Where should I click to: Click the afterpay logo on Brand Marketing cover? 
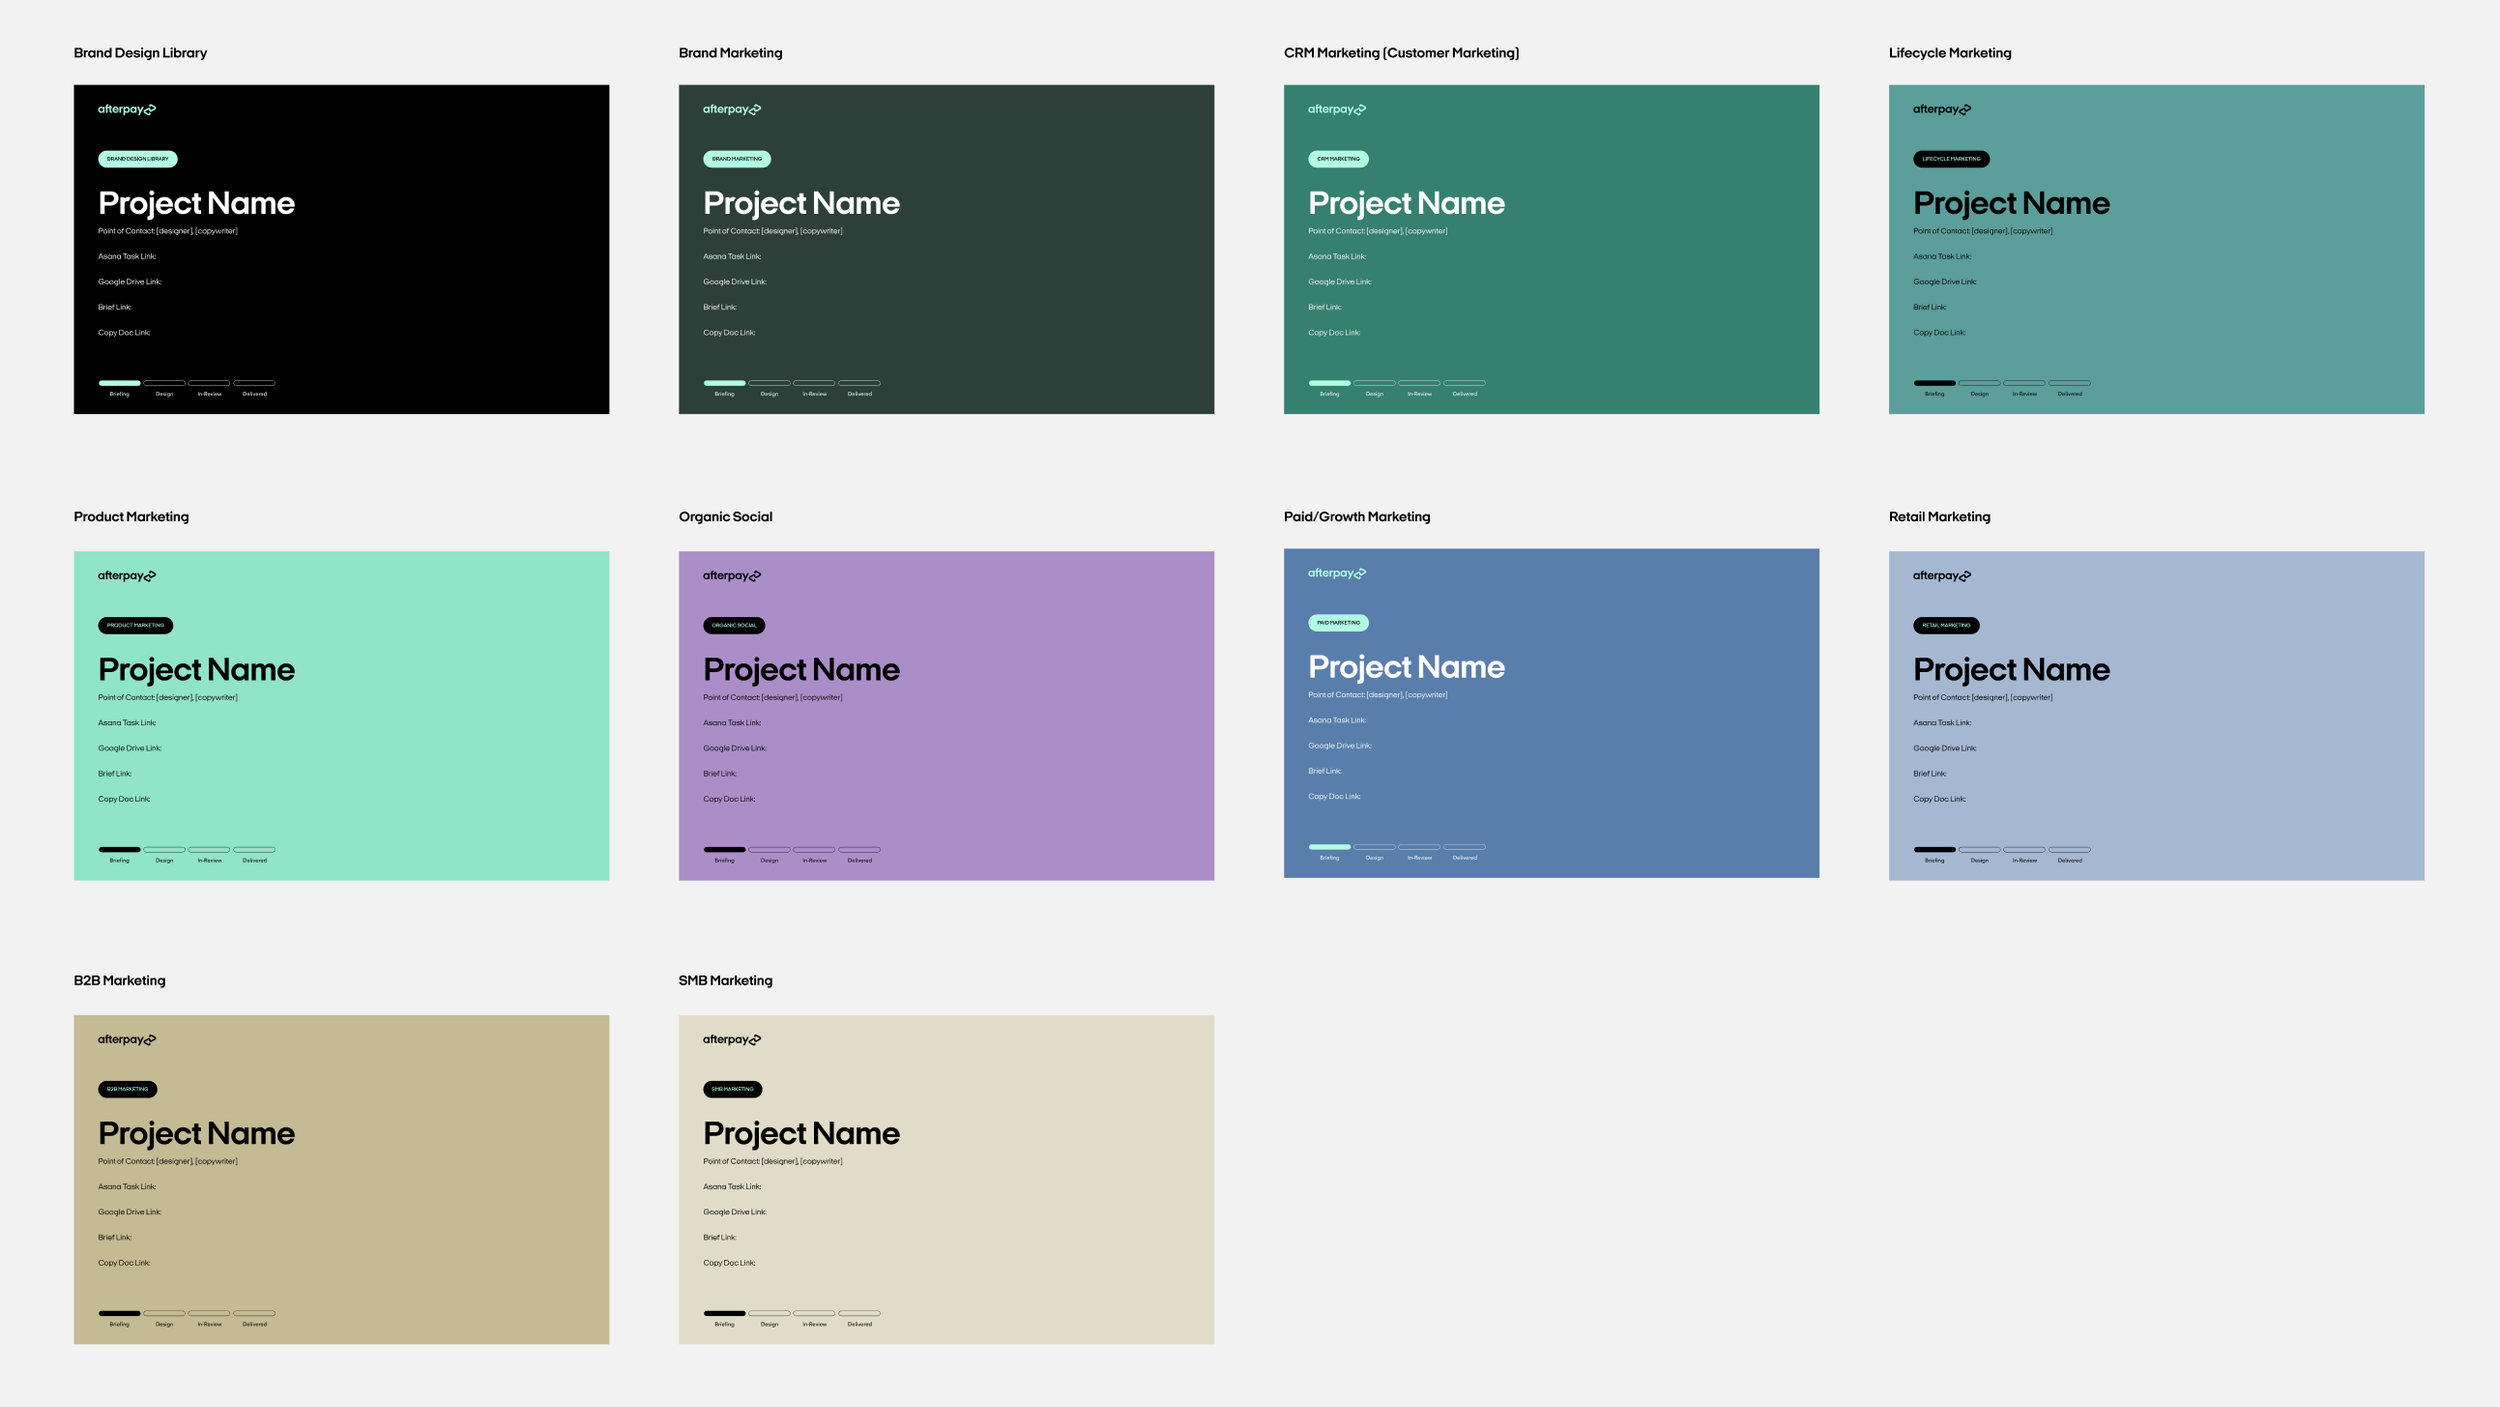pos(732,109)
